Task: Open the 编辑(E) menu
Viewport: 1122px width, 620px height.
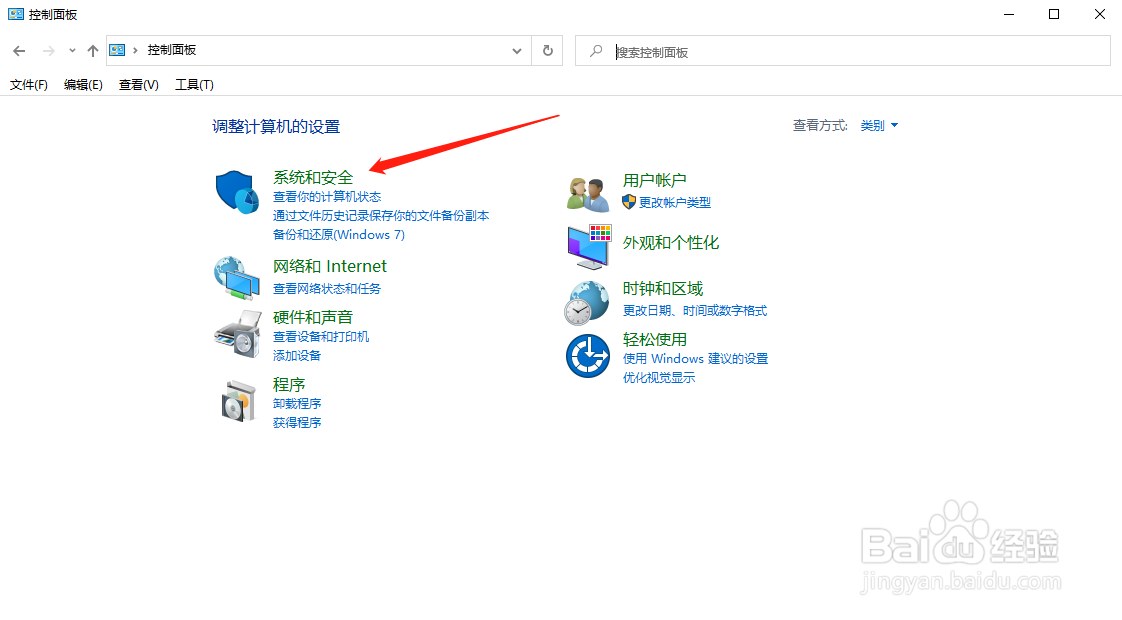Action: point(83,84)
